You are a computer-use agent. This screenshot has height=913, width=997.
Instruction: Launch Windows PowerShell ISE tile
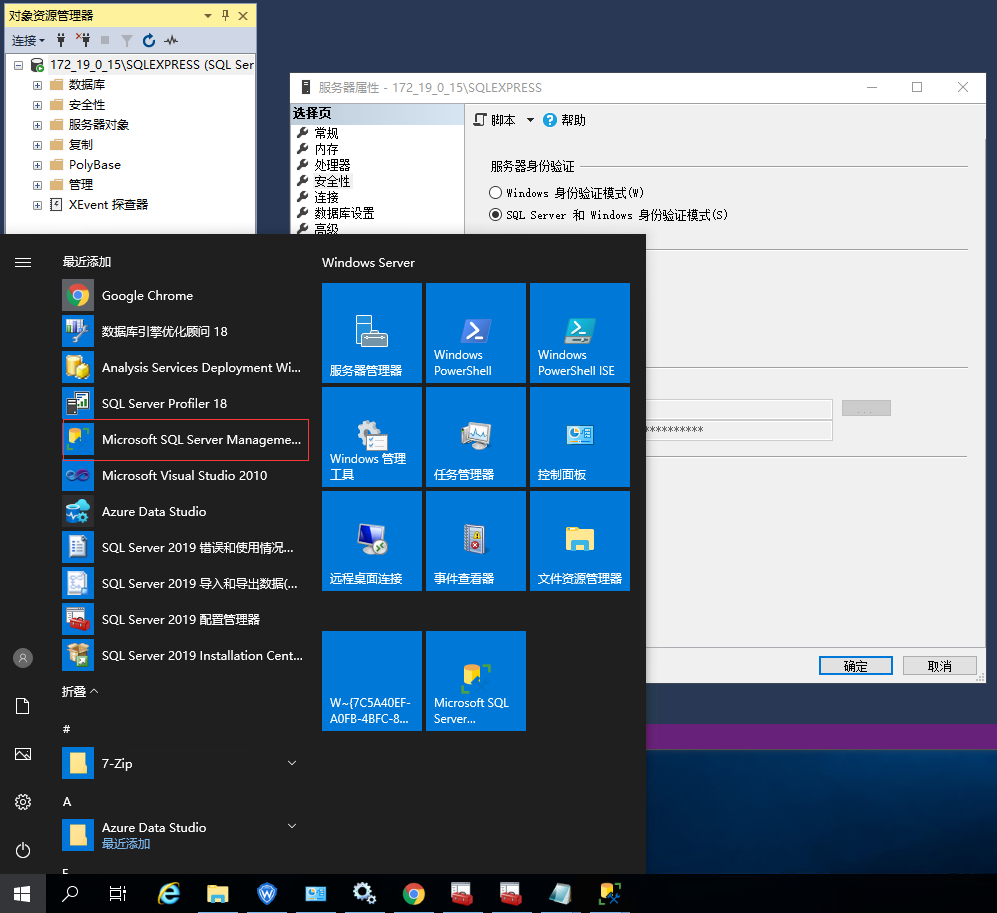pos(579,333)
